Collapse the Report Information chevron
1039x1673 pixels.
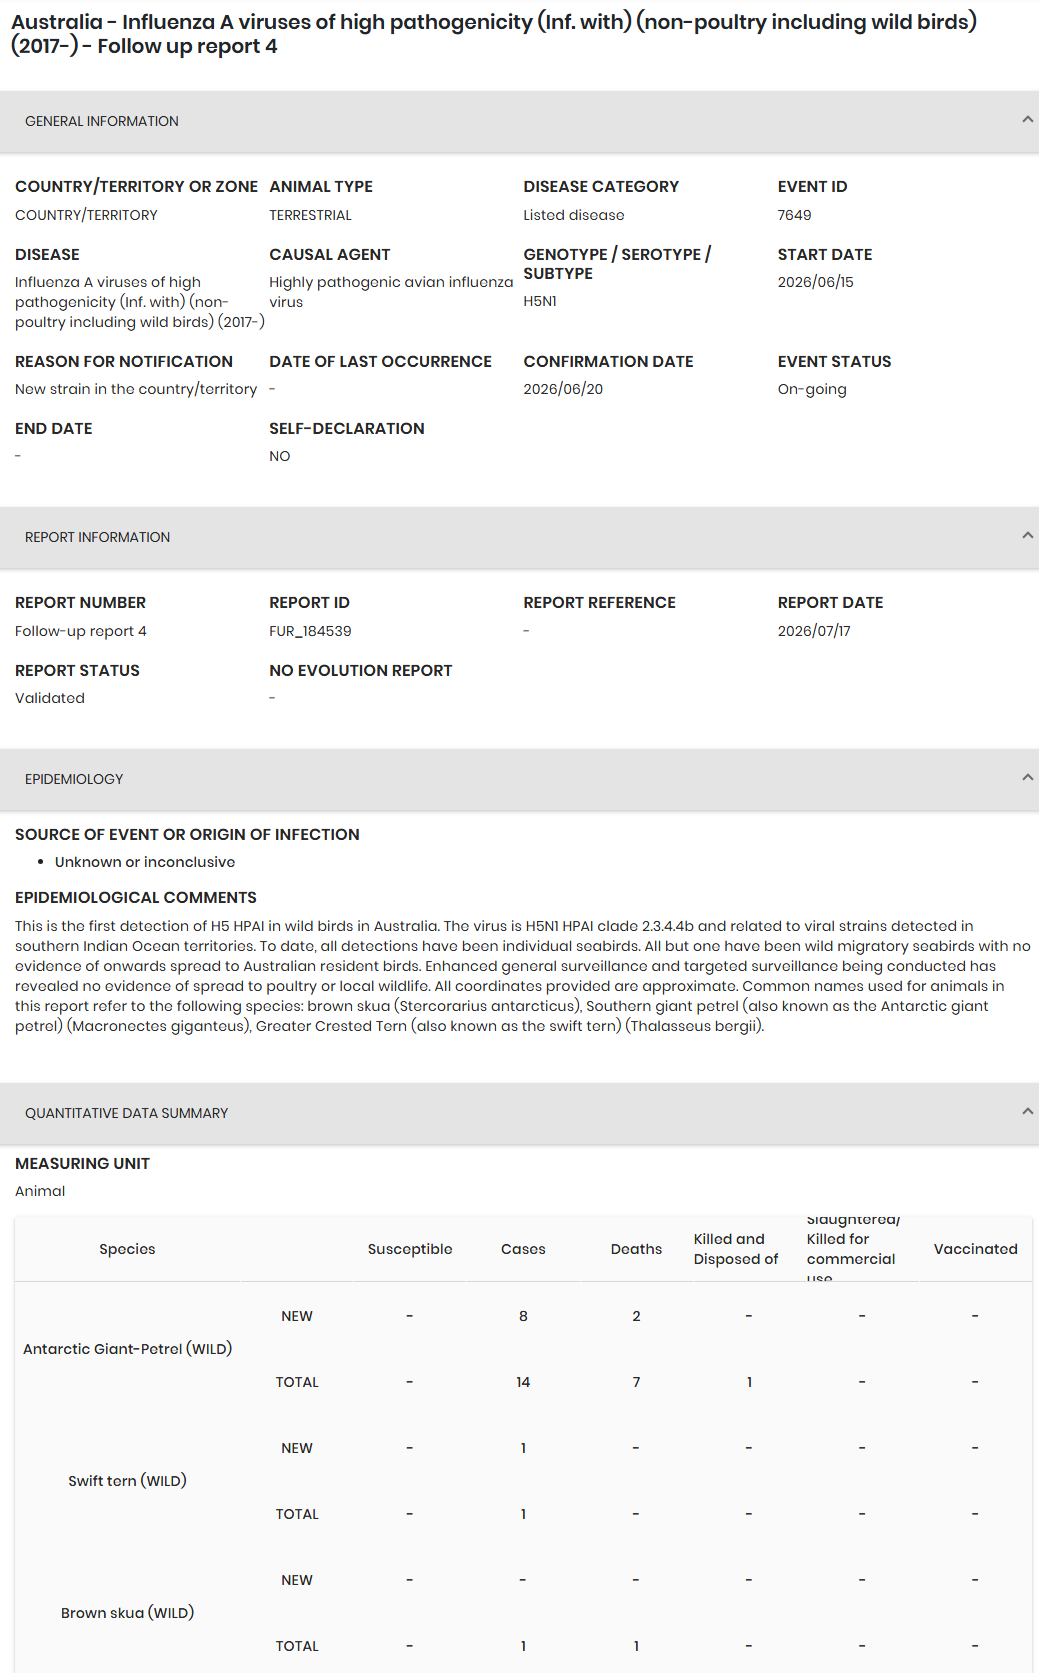pyautogui.click(x=1027, y=536)
